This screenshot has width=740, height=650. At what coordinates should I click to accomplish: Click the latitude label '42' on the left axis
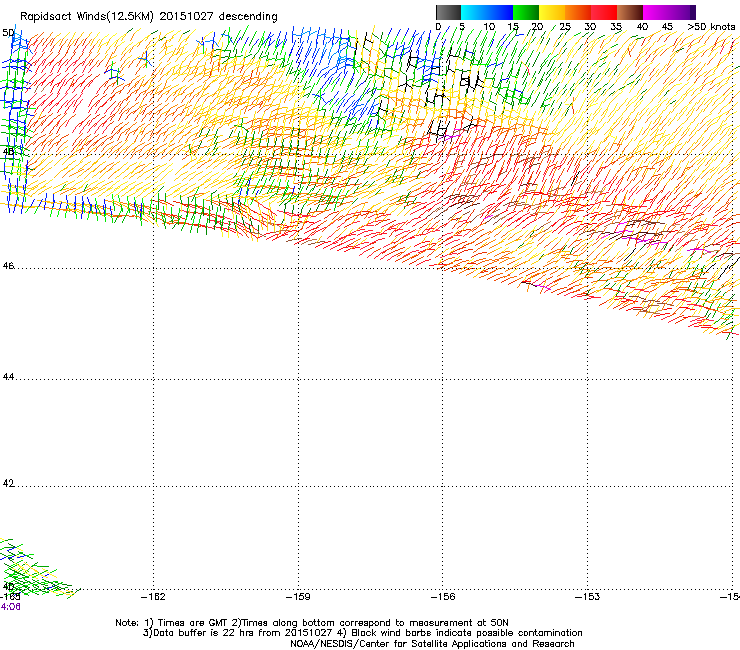(8, 483)
